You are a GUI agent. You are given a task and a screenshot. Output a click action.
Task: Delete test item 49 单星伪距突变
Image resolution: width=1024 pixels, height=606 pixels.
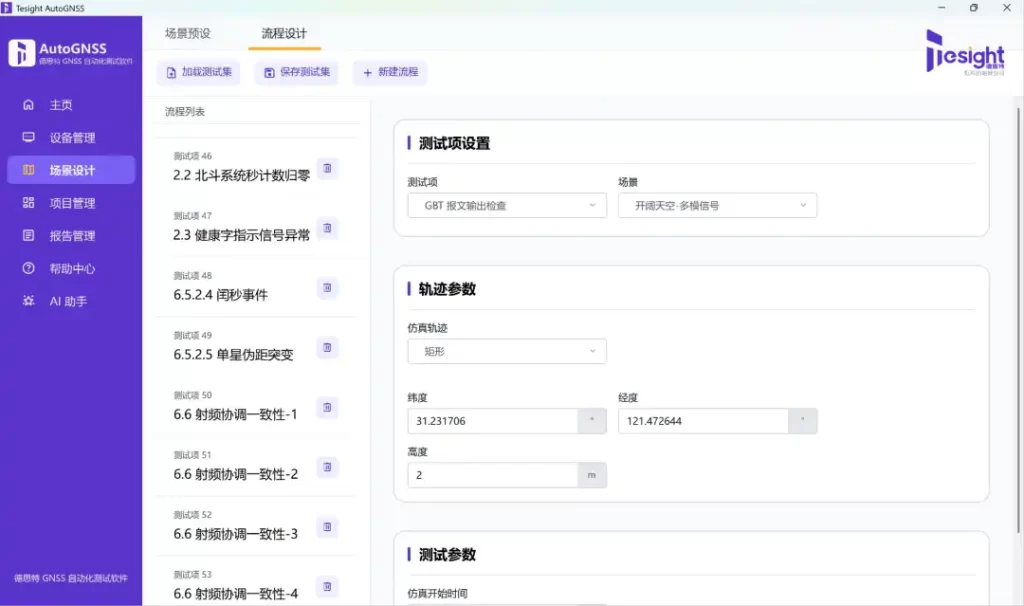pyautogui.click(x=327, y=347)
